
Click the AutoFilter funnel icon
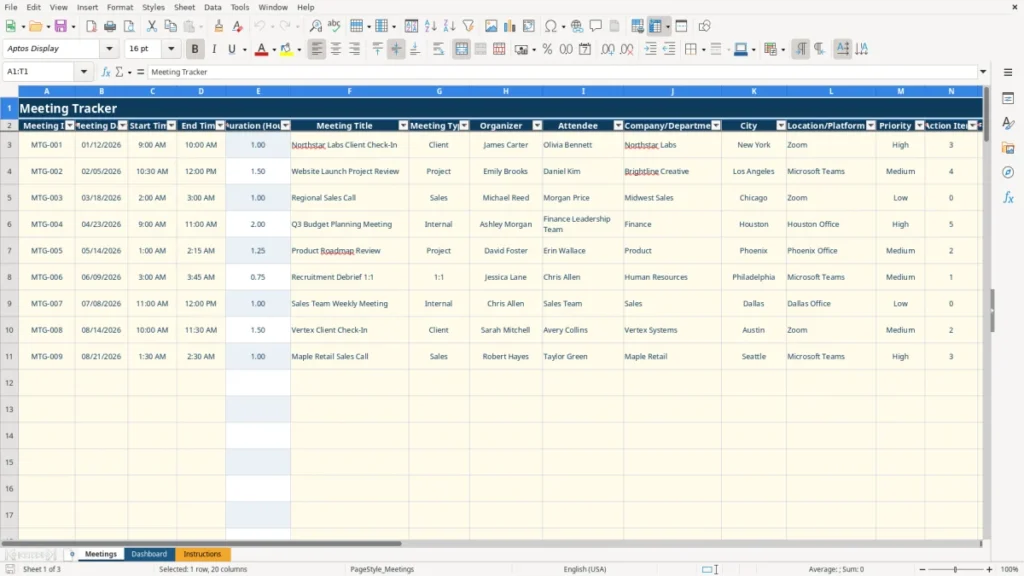(x=468, y=26)
